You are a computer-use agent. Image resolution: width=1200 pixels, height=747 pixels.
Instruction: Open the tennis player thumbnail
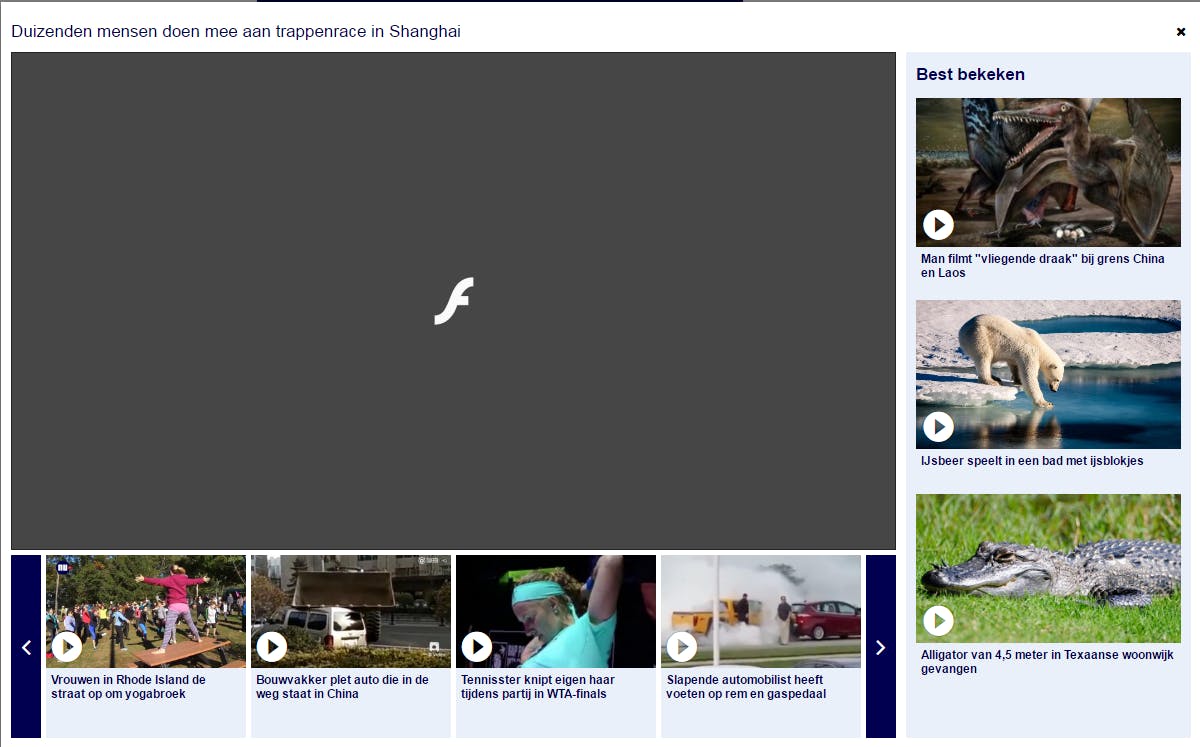point(556,611)
